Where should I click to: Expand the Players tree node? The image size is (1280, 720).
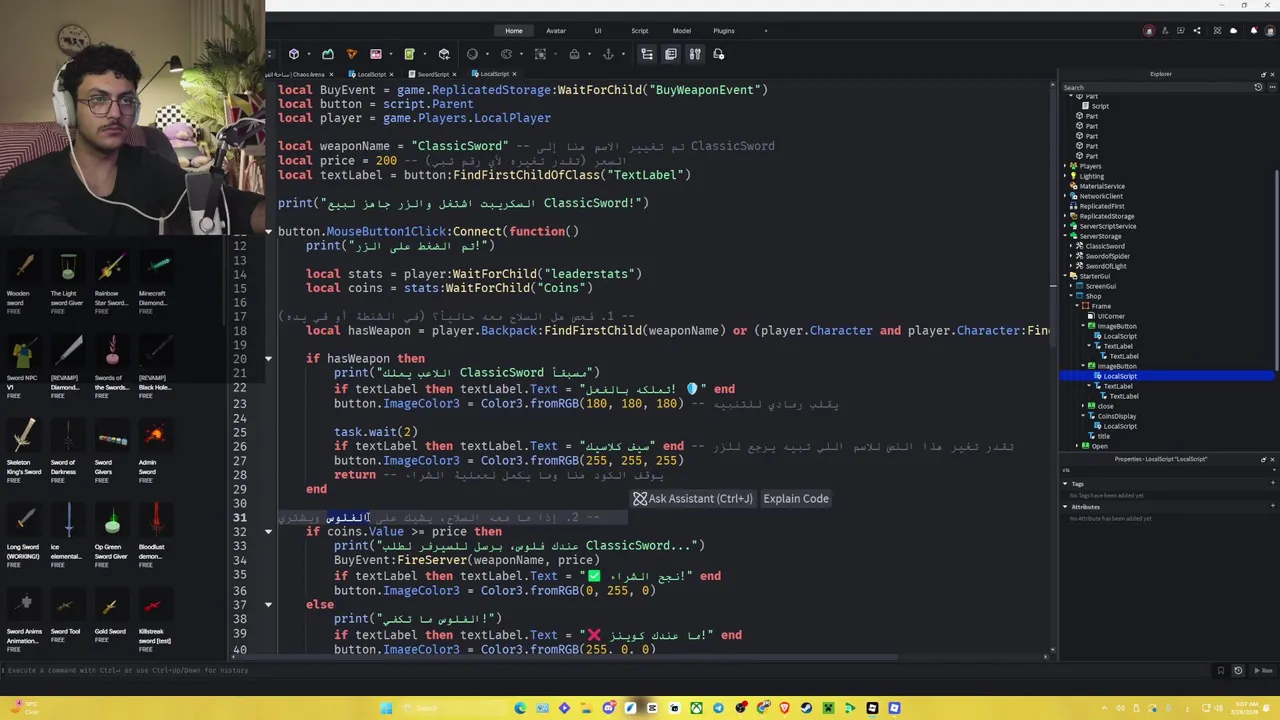pyautogui.click(x=1065, y=166)
